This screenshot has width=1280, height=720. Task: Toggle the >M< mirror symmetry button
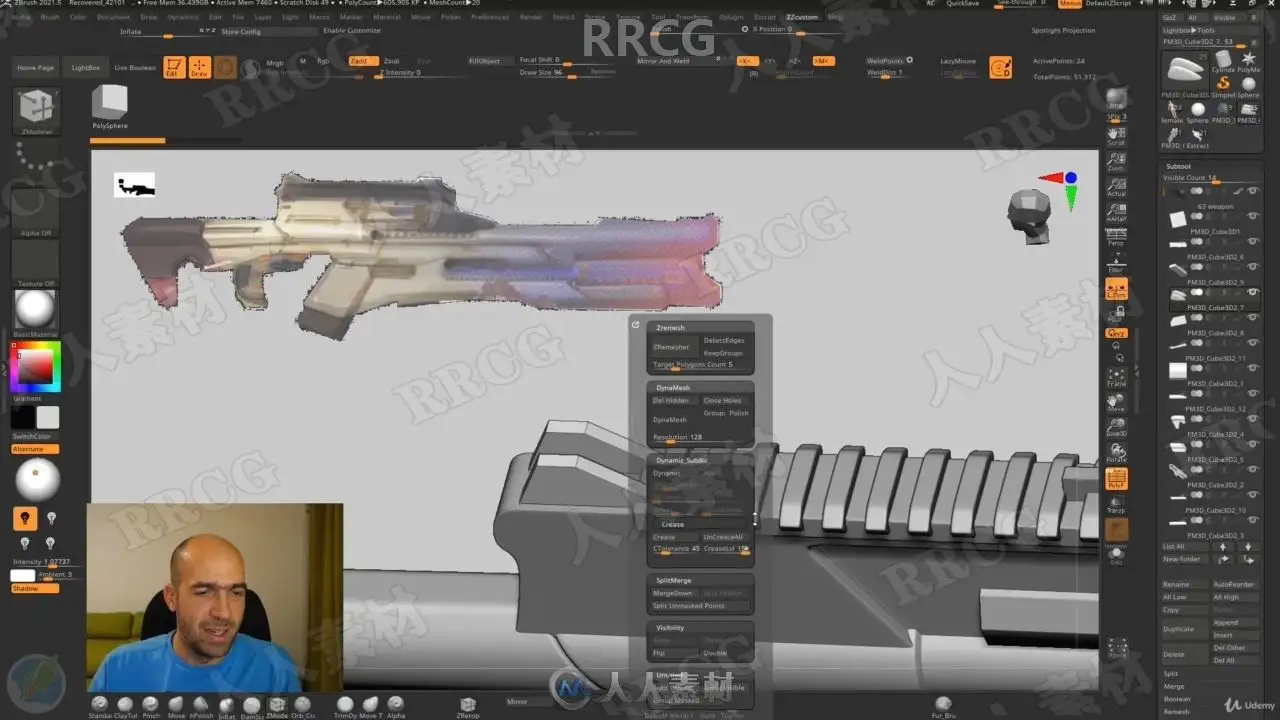[x=822, y=61]
